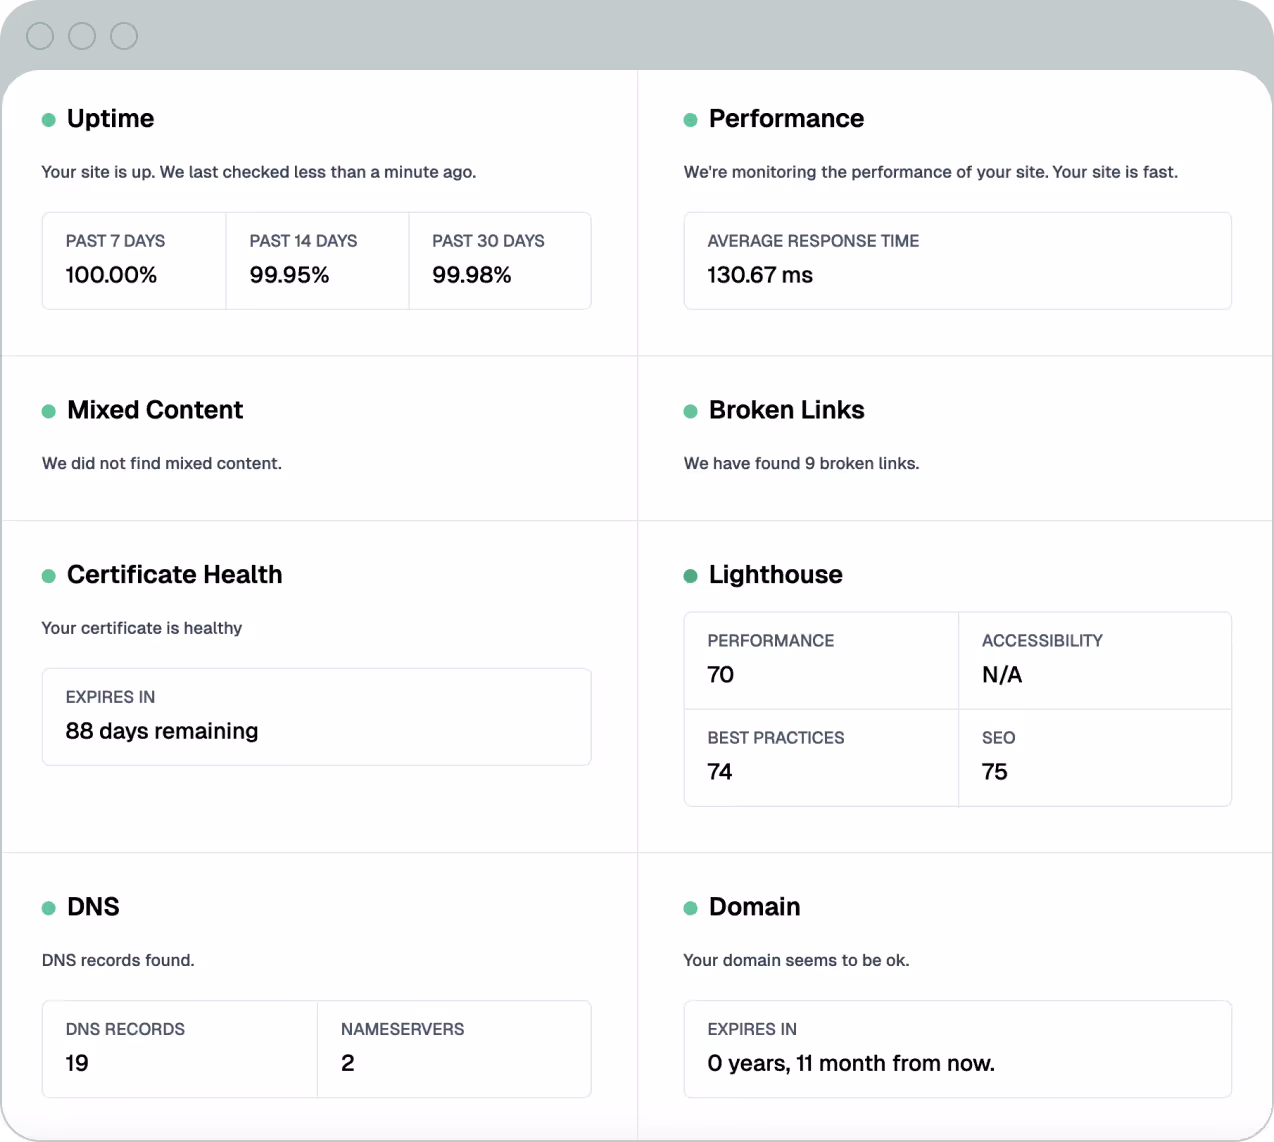Open the Certificate Health heading

point(174,574)
